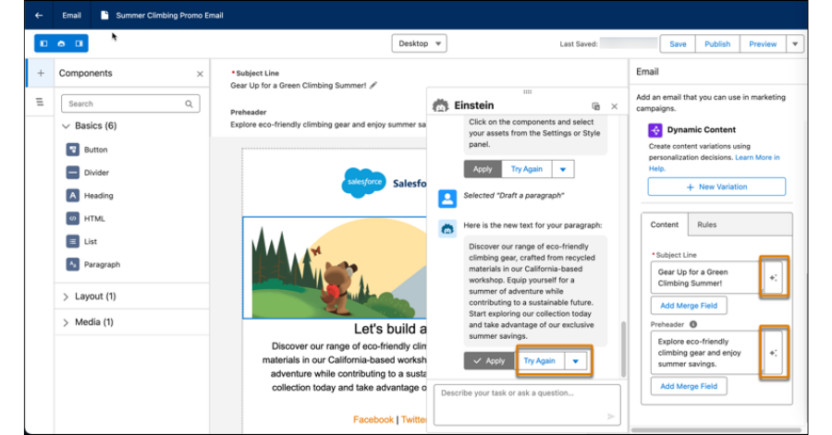This screenshot has height=435, width=832.
Task: Expand the Media (1) section
Action: (x=66, y=323)
